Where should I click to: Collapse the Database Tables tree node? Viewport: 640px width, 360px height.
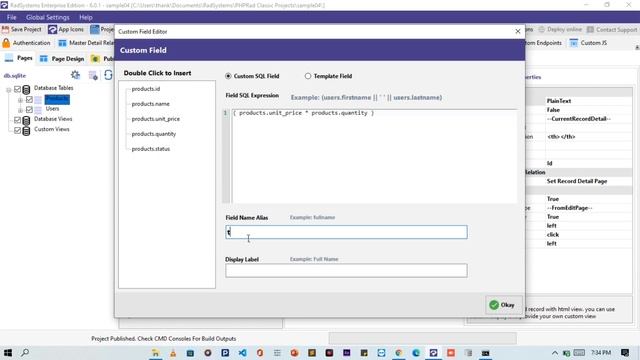9,89
